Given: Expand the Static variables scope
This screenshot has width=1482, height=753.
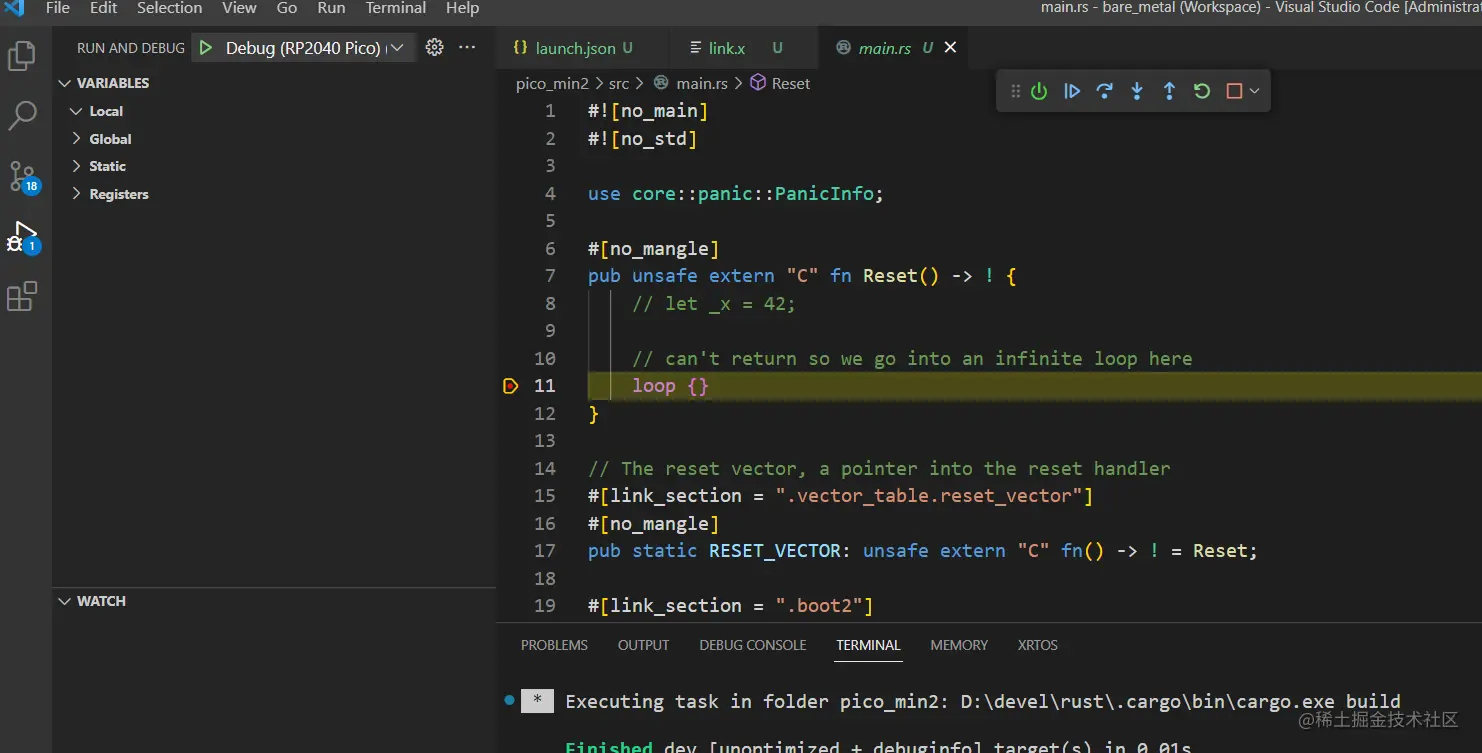Looking at the screenshot, I should click(x=77, y=166).
